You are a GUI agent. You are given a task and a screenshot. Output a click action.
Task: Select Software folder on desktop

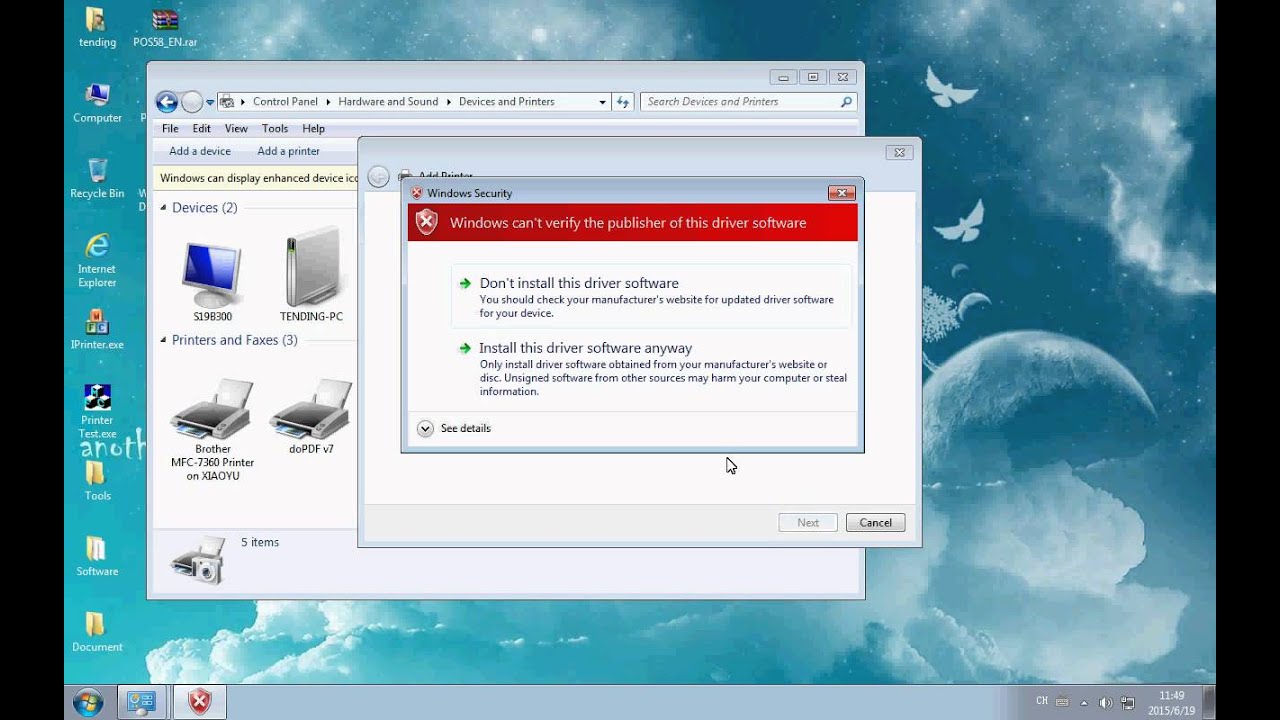point(97,556)
